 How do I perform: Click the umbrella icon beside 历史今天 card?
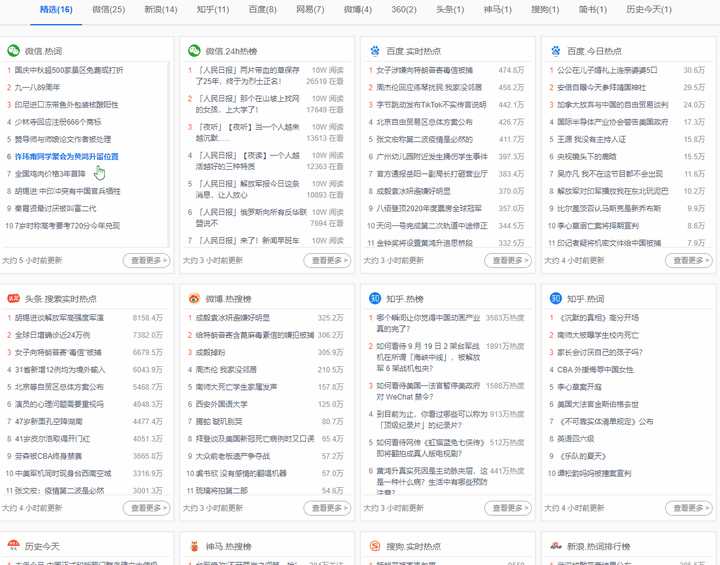click(13, 546)
